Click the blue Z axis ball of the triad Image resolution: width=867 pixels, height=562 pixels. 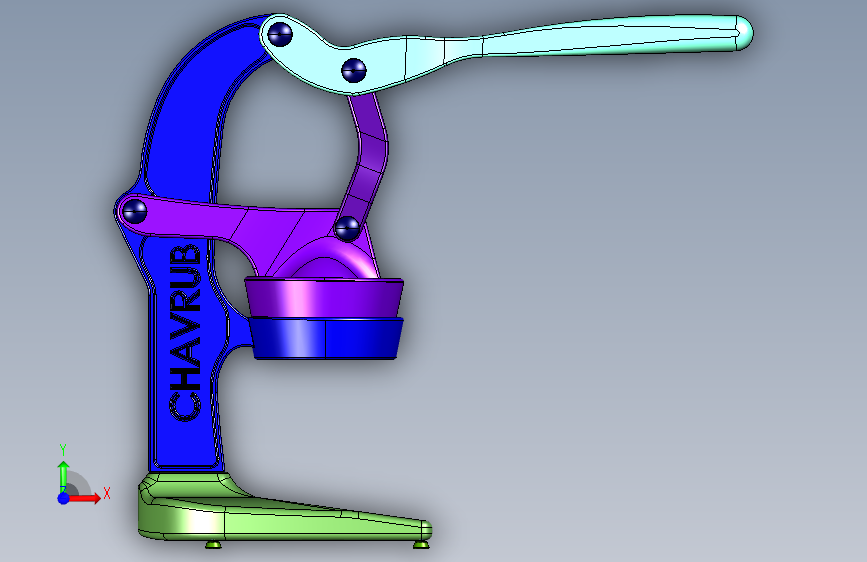(64, 498)
